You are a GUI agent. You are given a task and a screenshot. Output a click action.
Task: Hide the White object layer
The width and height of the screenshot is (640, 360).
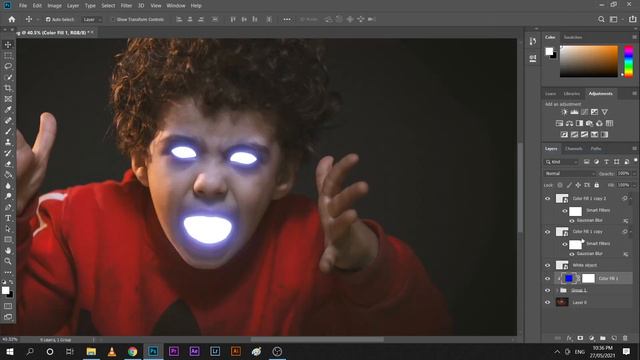click(x=548, y=265)
